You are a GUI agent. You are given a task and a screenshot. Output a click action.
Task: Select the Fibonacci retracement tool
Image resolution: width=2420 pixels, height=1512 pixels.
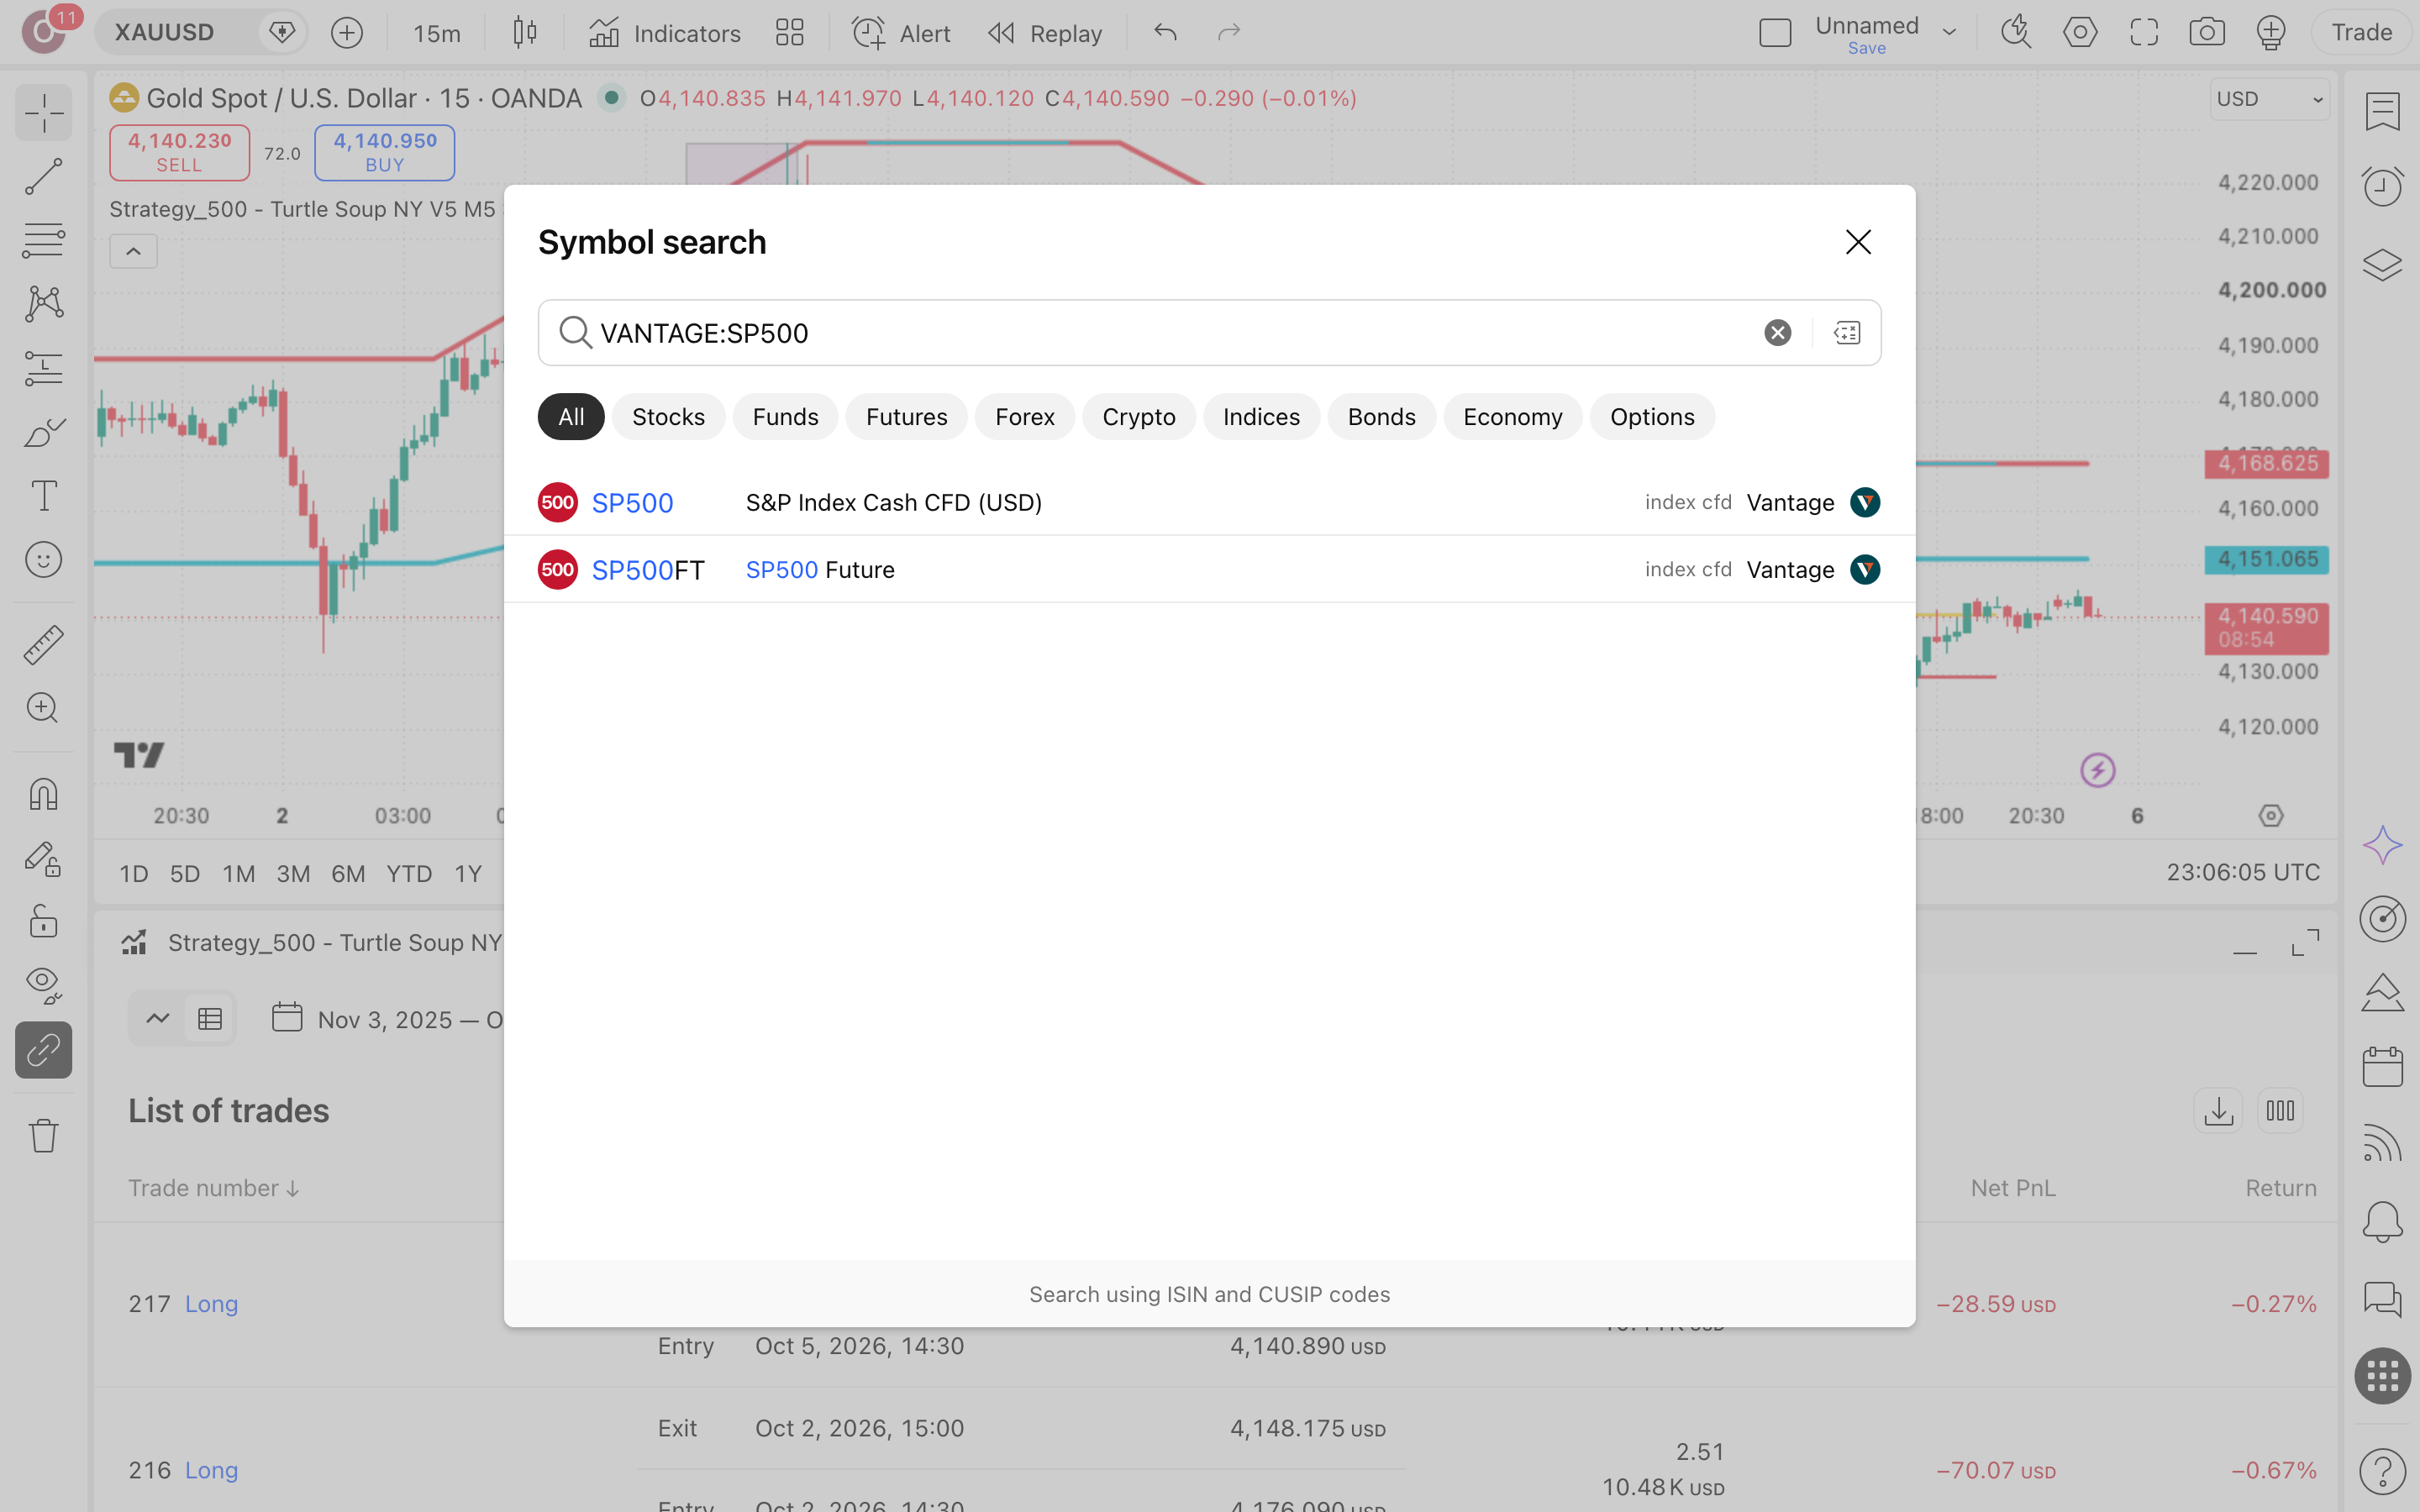43,240
